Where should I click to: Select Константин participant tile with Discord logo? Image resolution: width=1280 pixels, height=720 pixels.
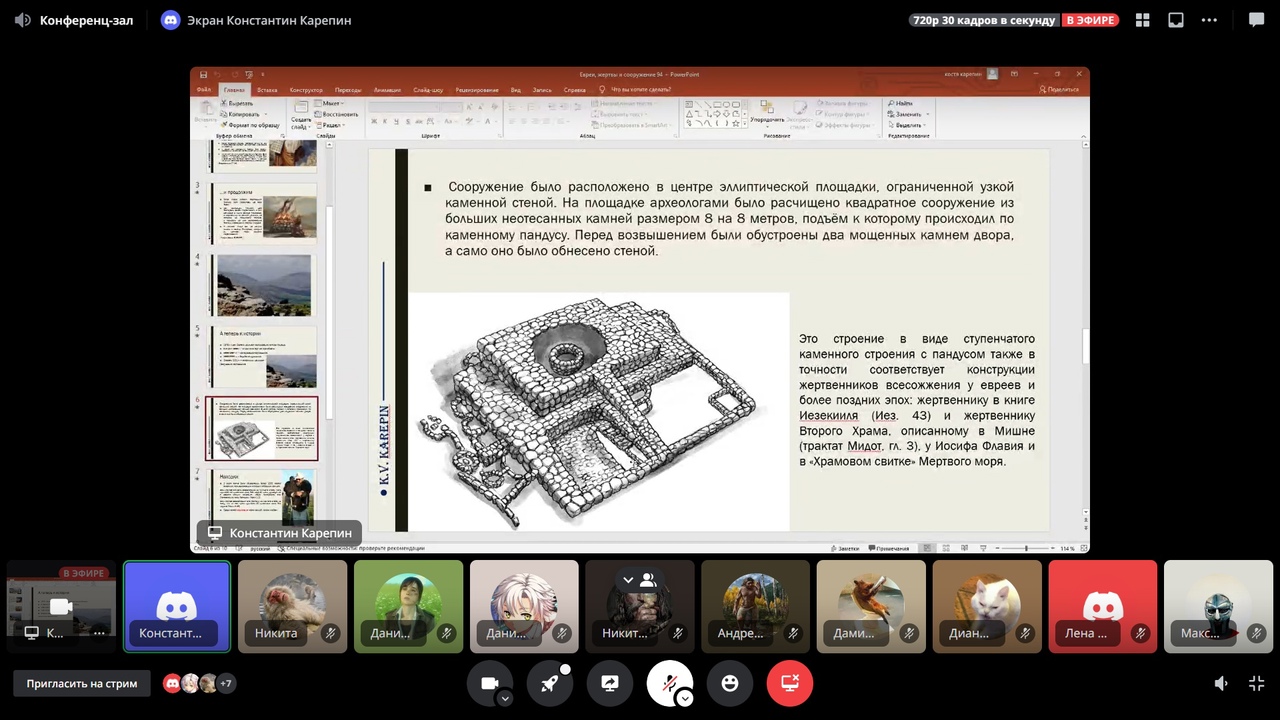(x=177, y=607)
